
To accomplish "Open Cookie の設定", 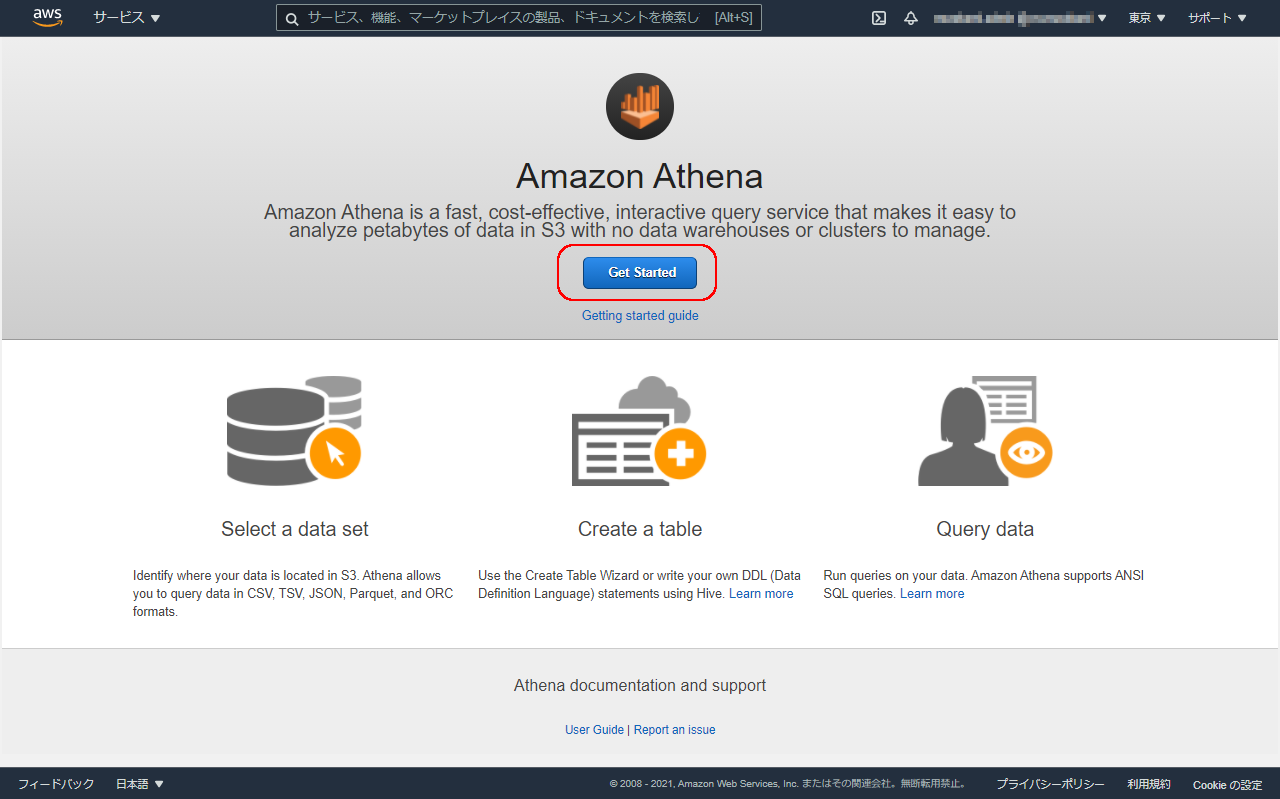I will click(x=1227, y=785).
